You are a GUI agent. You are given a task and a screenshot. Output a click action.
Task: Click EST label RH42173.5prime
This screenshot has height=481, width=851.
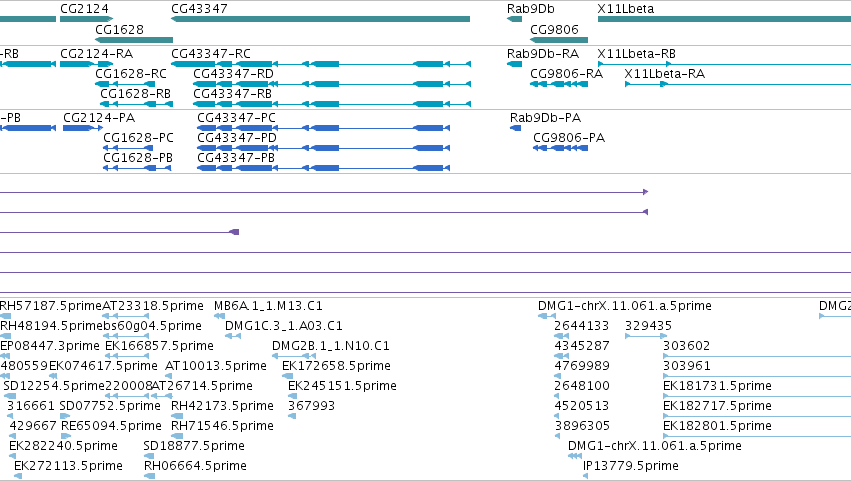(x=223, y=406)
